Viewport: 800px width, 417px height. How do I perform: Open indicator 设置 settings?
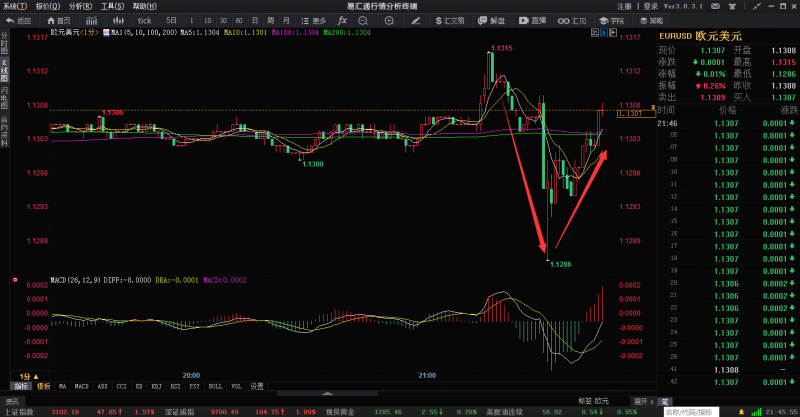[257, 385]
